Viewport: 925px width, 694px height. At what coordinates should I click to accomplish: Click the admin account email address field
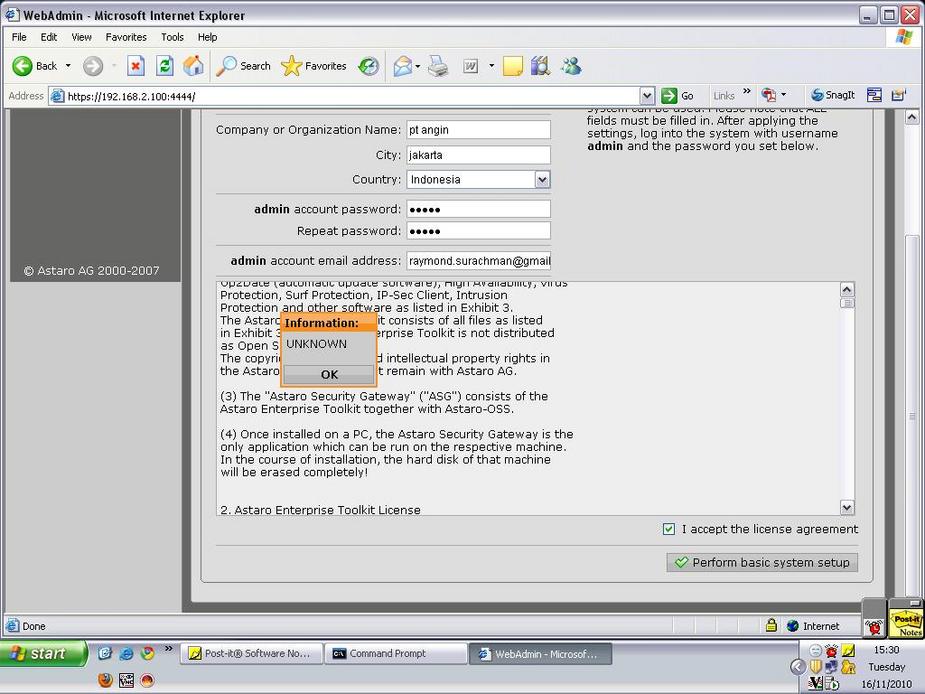[x=478, y=260]
